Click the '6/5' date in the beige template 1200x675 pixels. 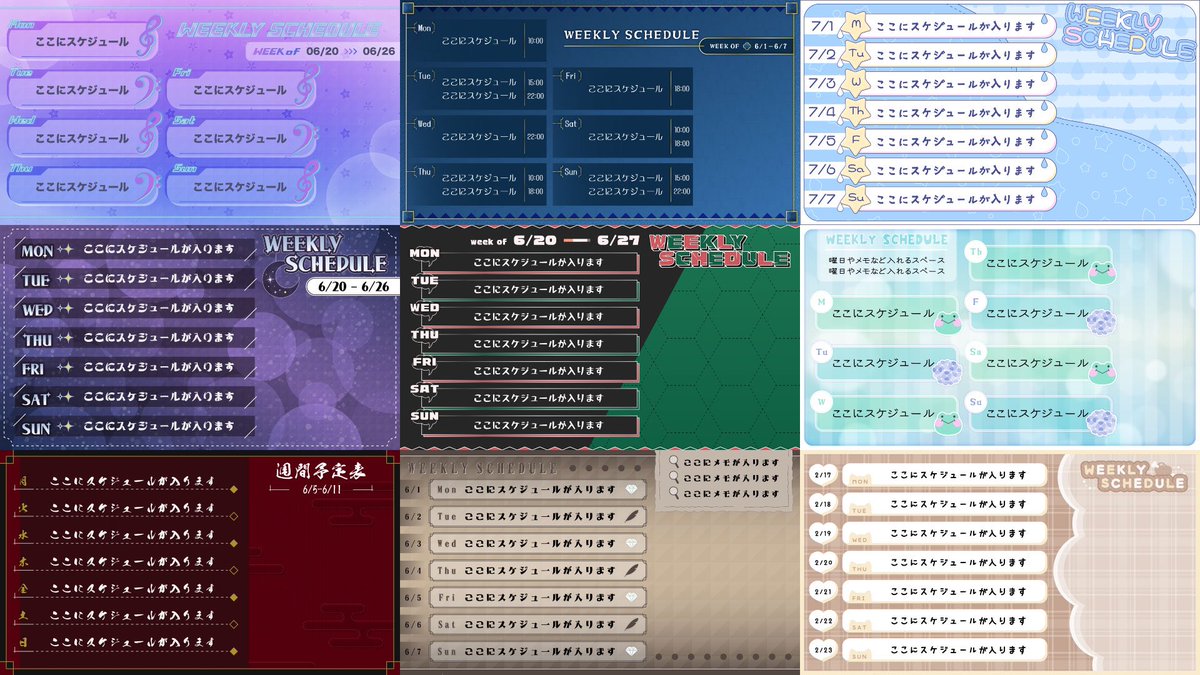[x=413, y=597]
